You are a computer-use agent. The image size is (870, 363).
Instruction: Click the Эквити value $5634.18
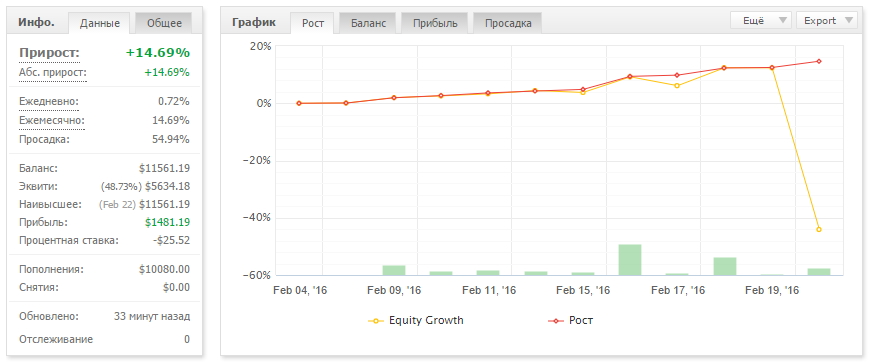(168, 186)
